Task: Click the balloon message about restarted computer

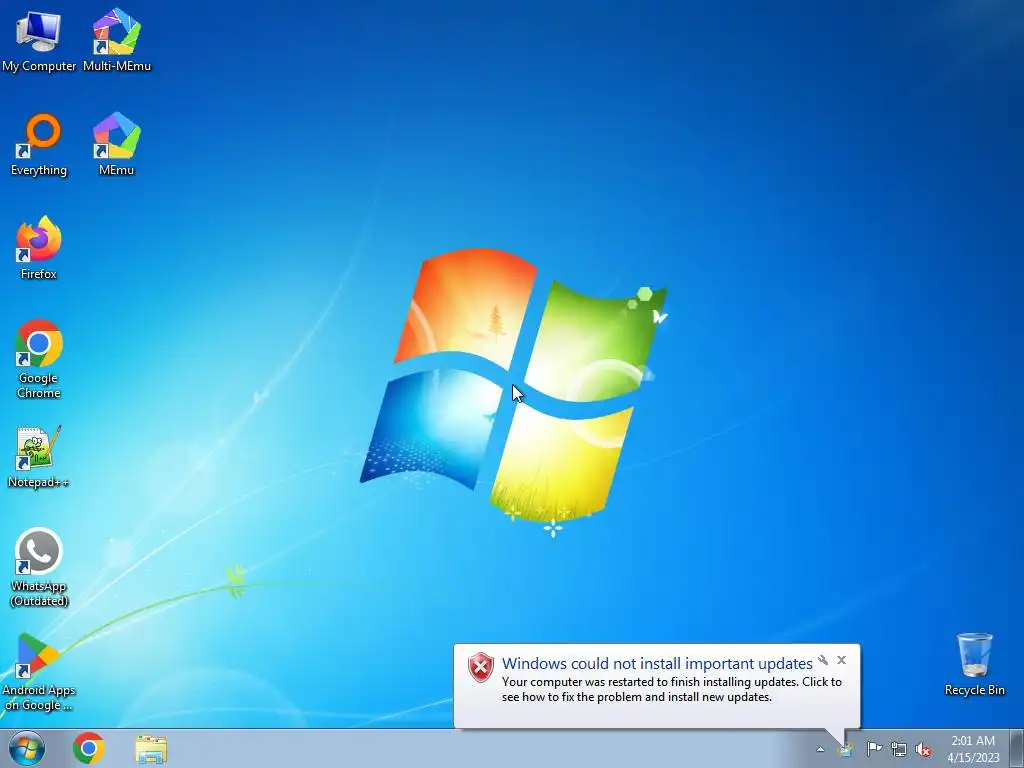Action: tap(671, 689)
